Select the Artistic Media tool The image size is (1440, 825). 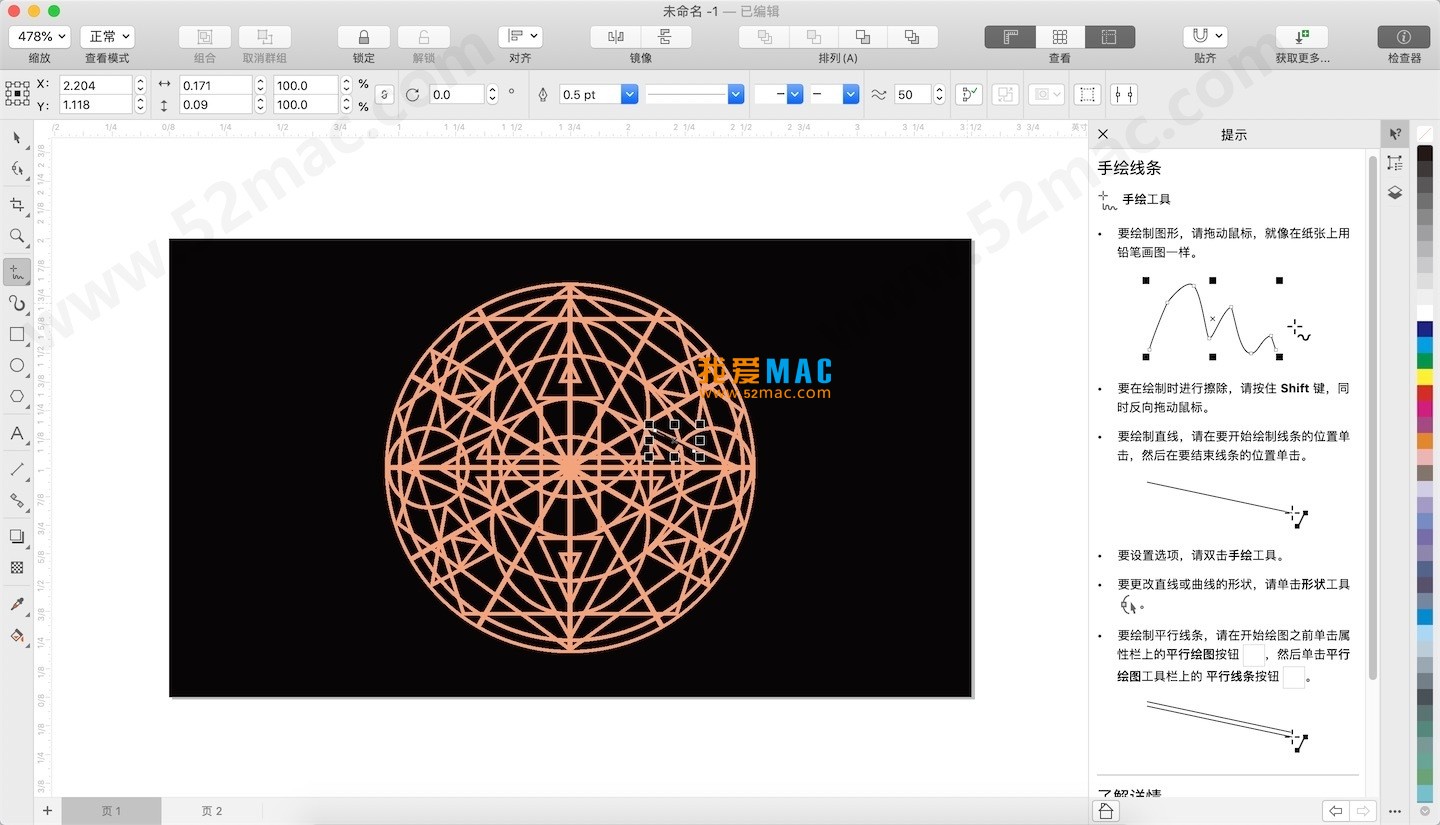point(17,303)
